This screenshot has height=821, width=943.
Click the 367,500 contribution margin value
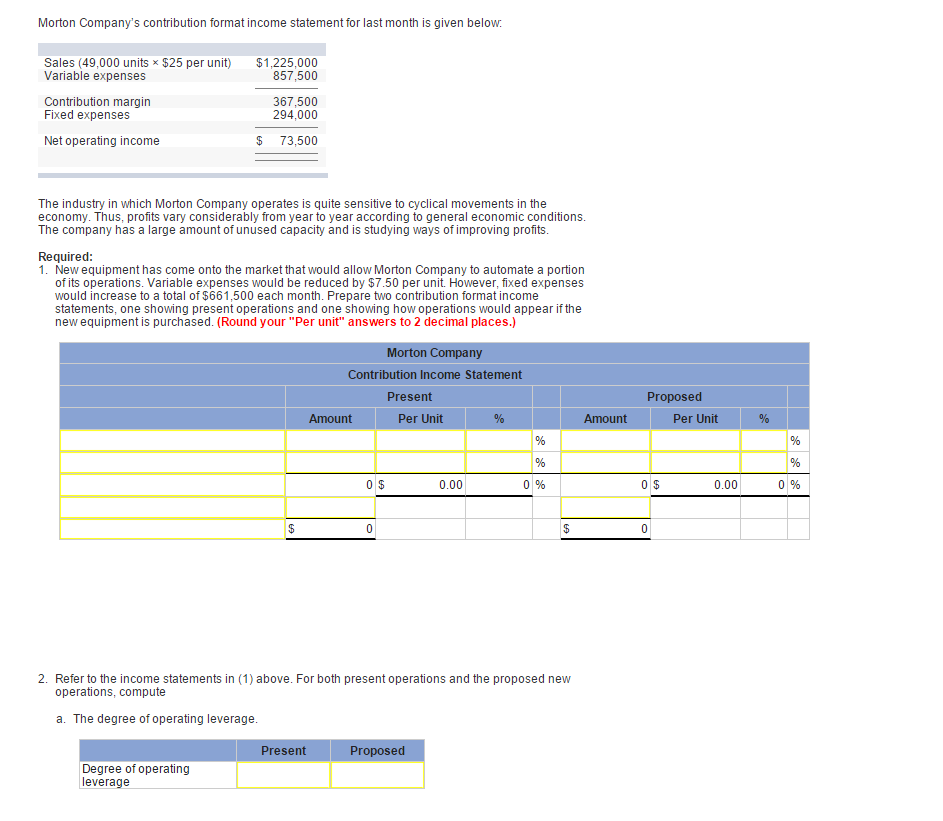[295, 102]
